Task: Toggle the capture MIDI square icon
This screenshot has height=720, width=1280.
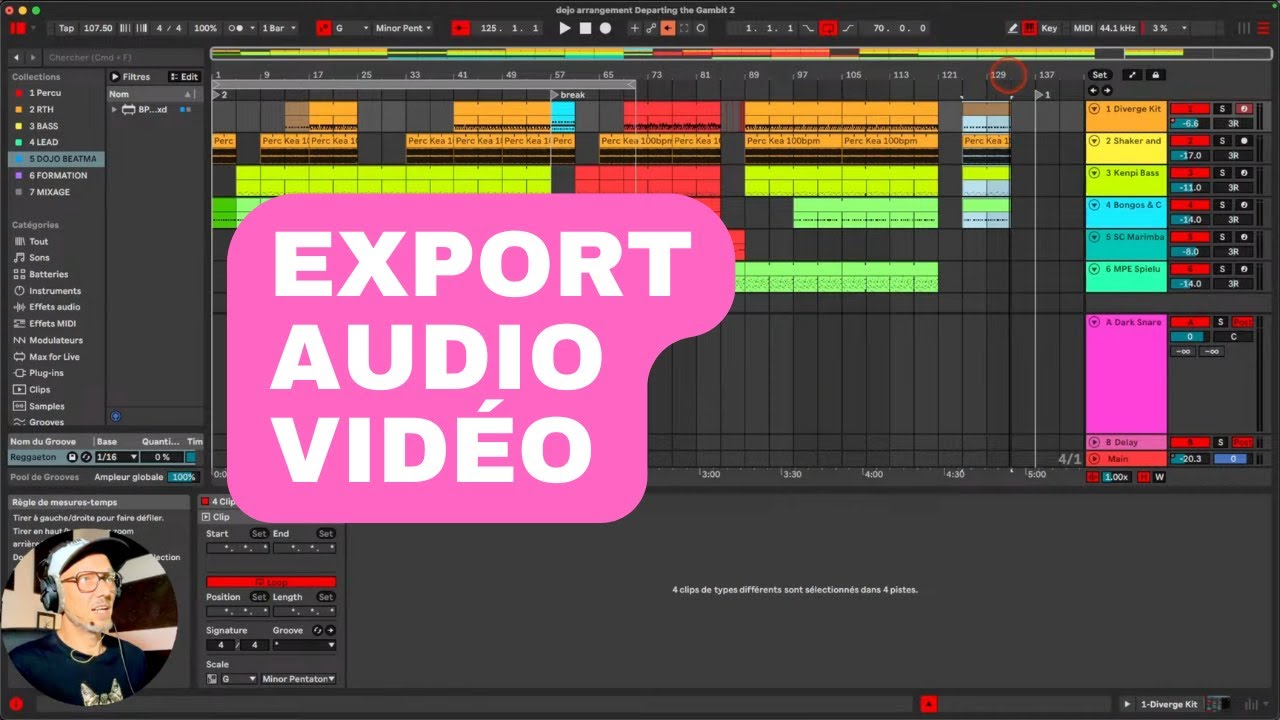Action: [x=684, y=28]
